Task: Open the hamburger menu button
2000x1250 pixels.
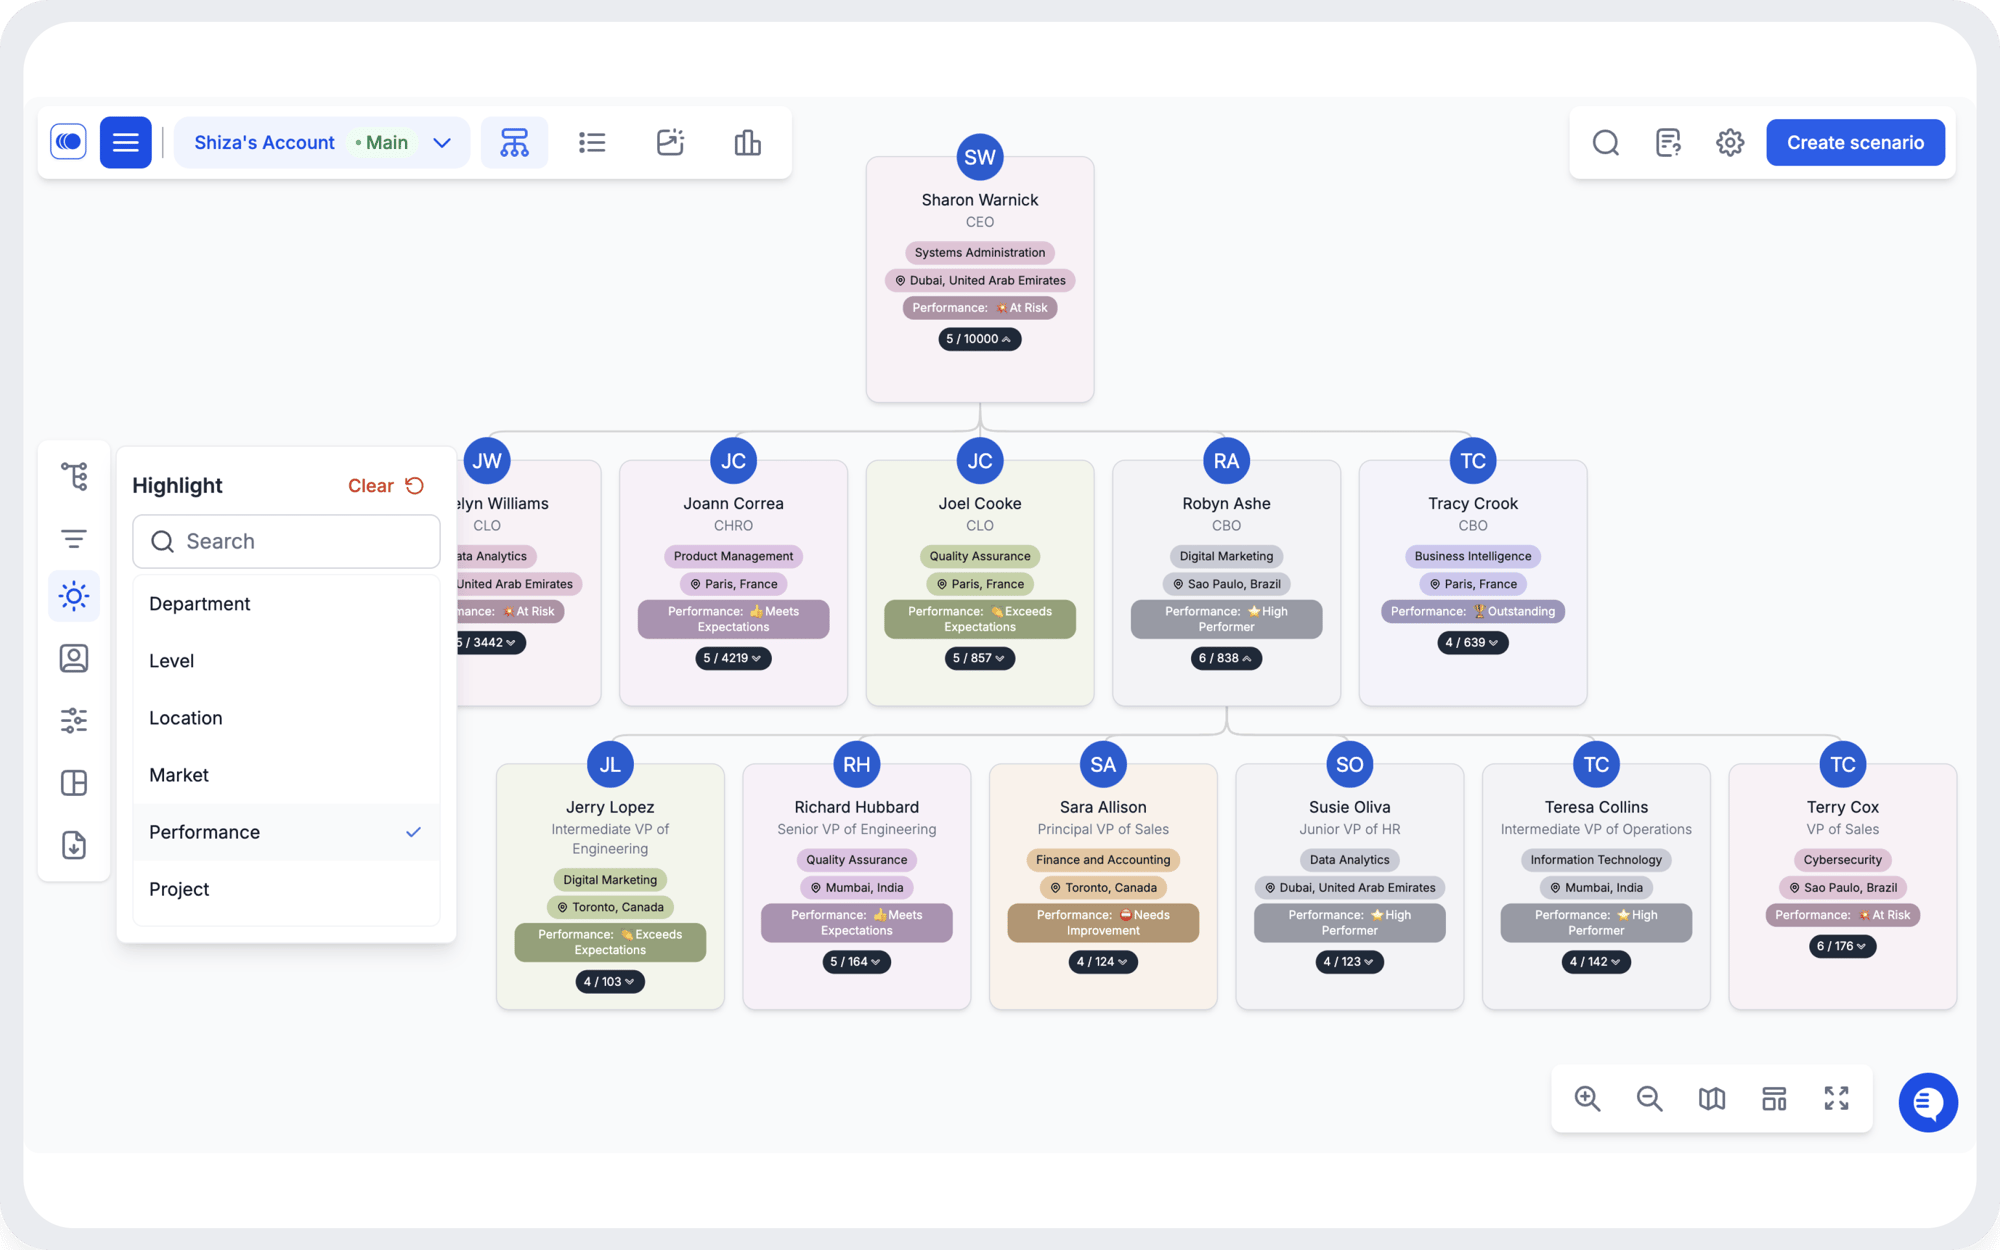Action: 125,142
